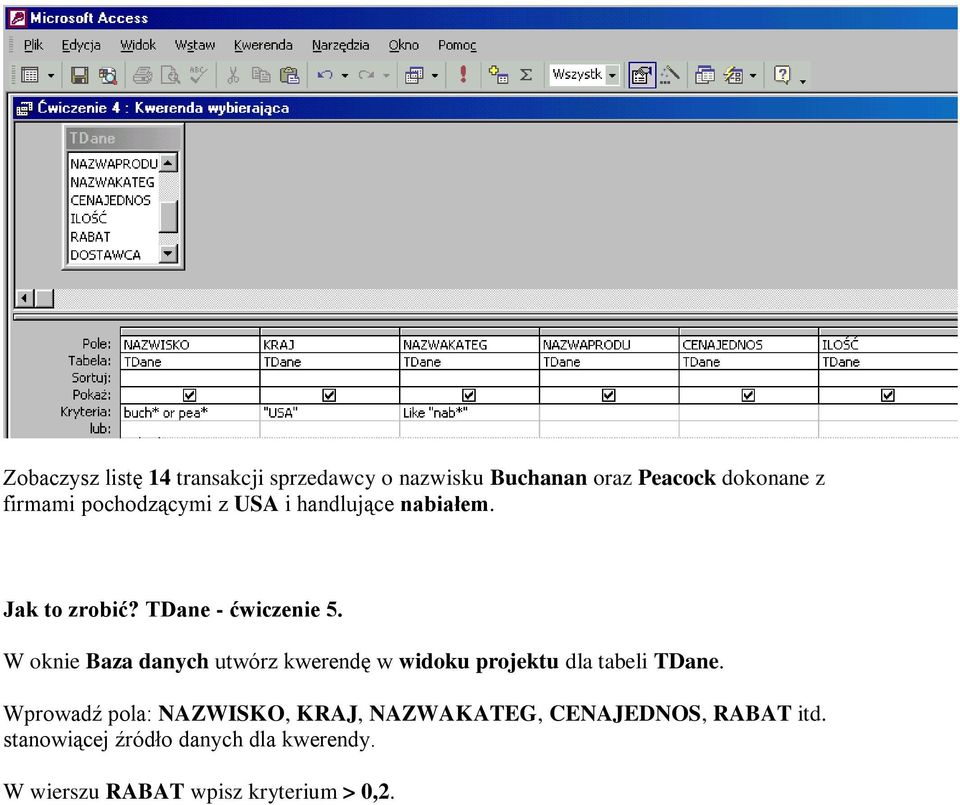Uncheck Pokaż checkbox for ILOŚĆ column
The height and width of the screenshot is (805, 960).
888,395
